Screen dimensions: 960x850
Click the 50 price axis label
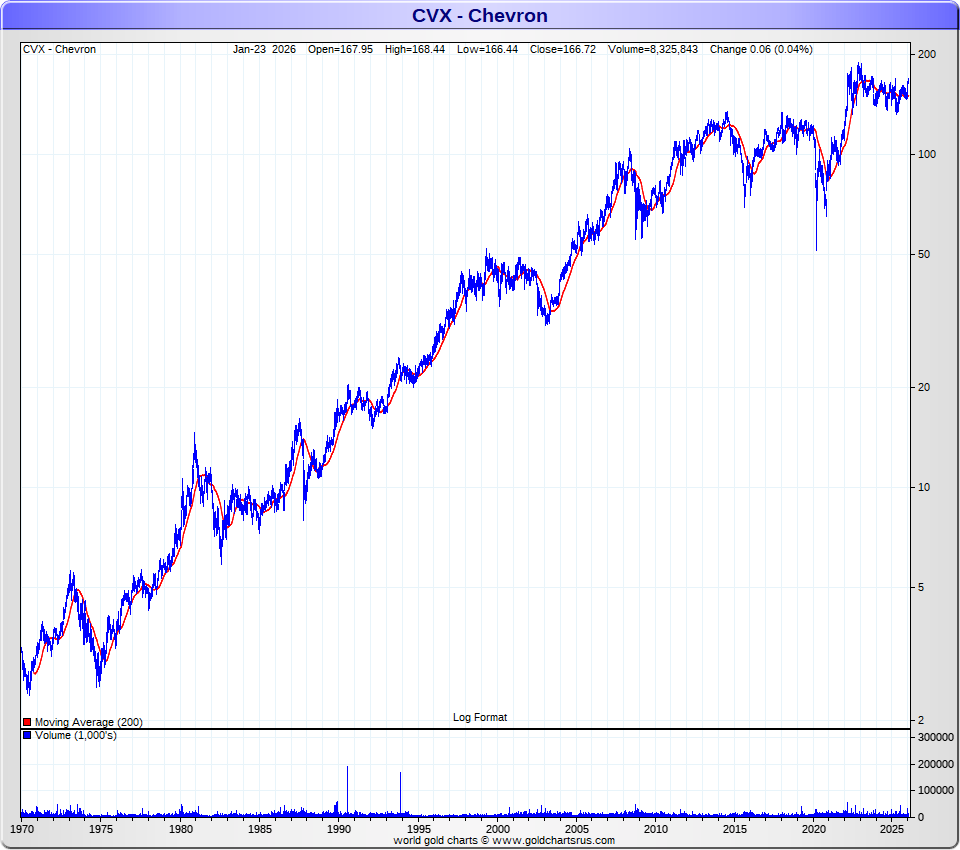point(924,254)
